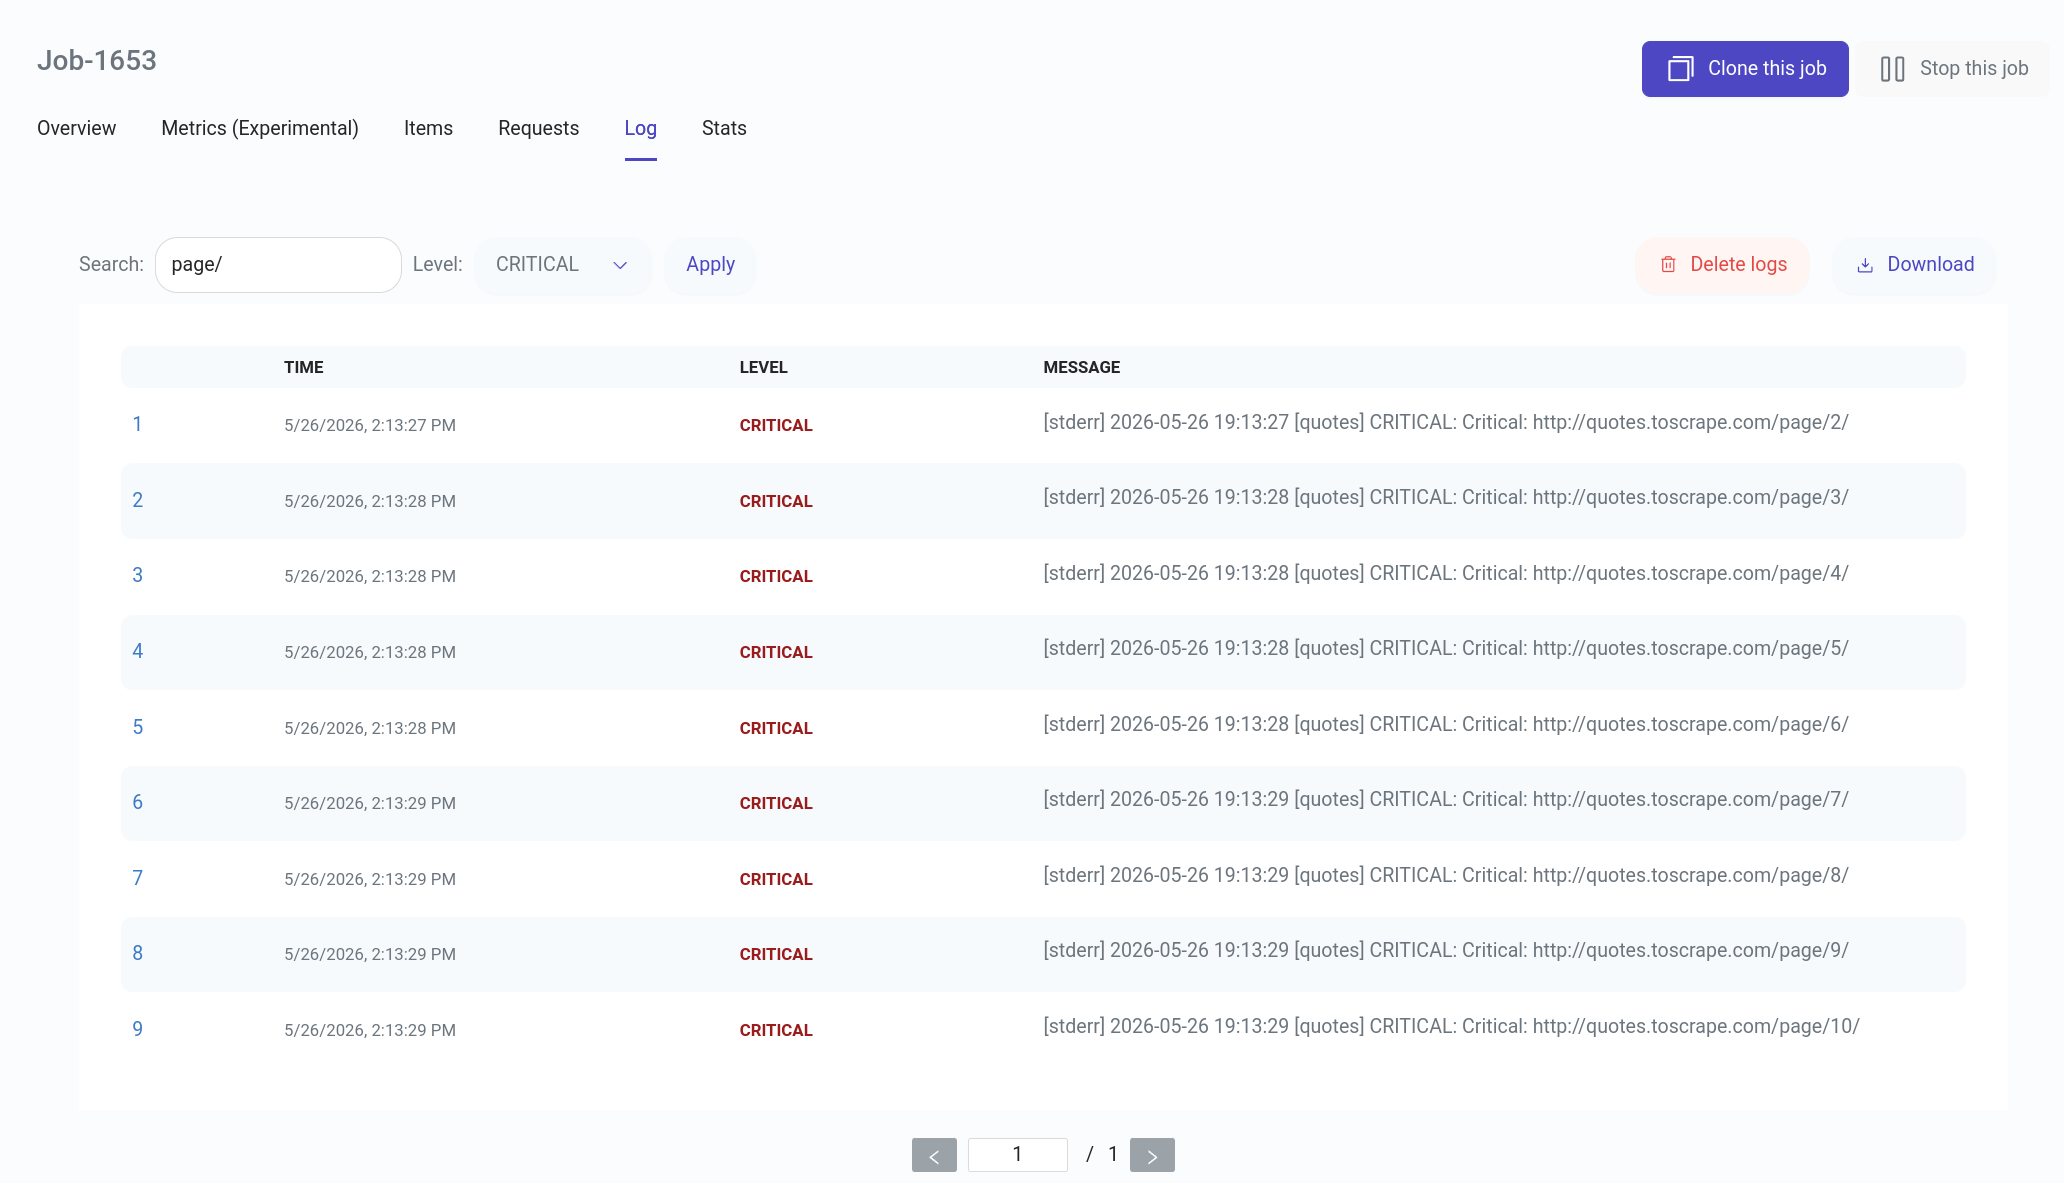Click the Download button label

pyautogui.click(x=1930, y=264)
